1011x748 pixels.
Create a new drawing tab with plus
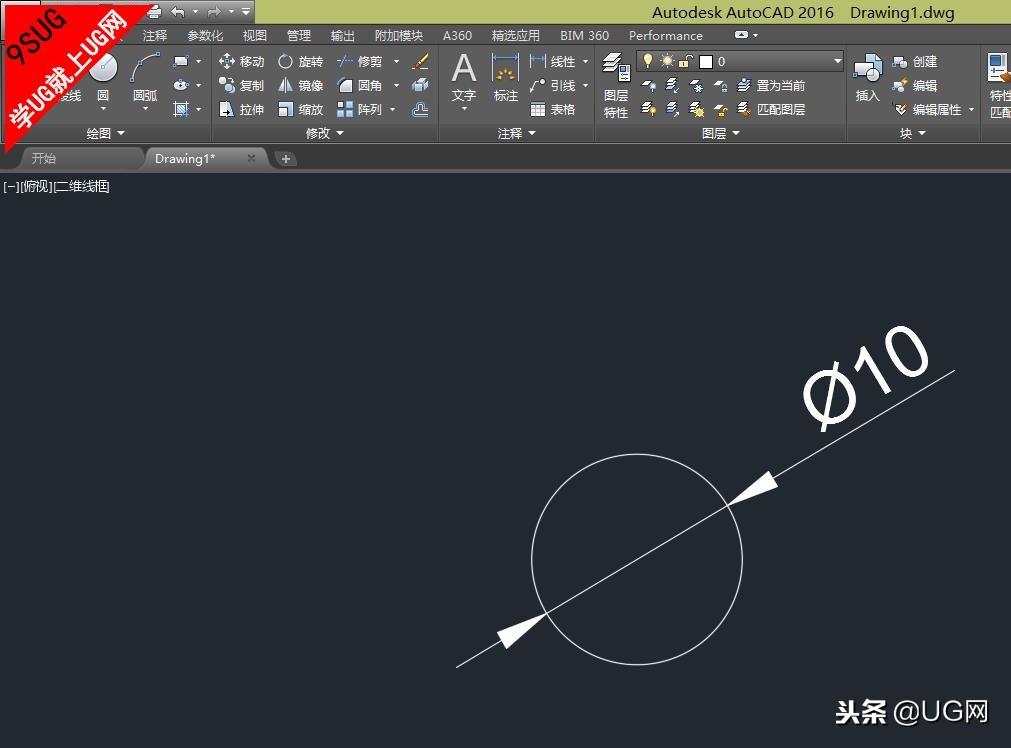(286, 159)
